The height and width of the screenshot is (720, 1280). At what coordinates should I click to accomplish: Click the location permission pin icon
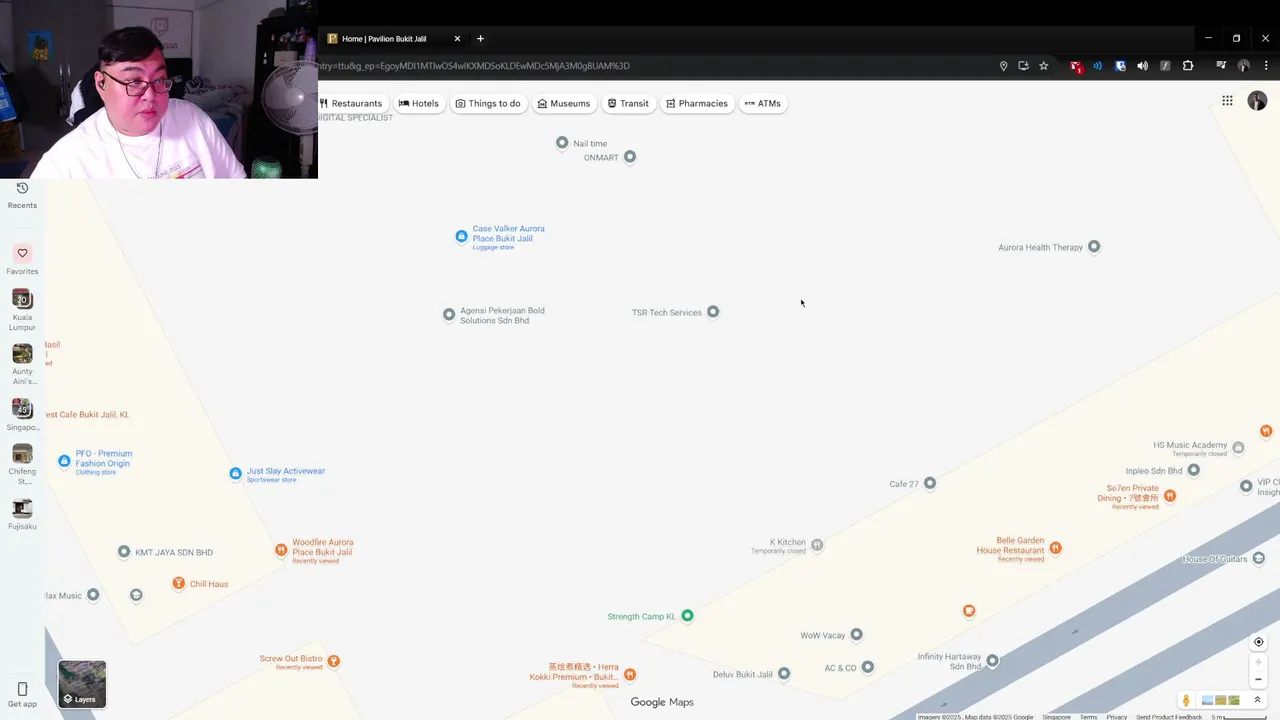1003,66
